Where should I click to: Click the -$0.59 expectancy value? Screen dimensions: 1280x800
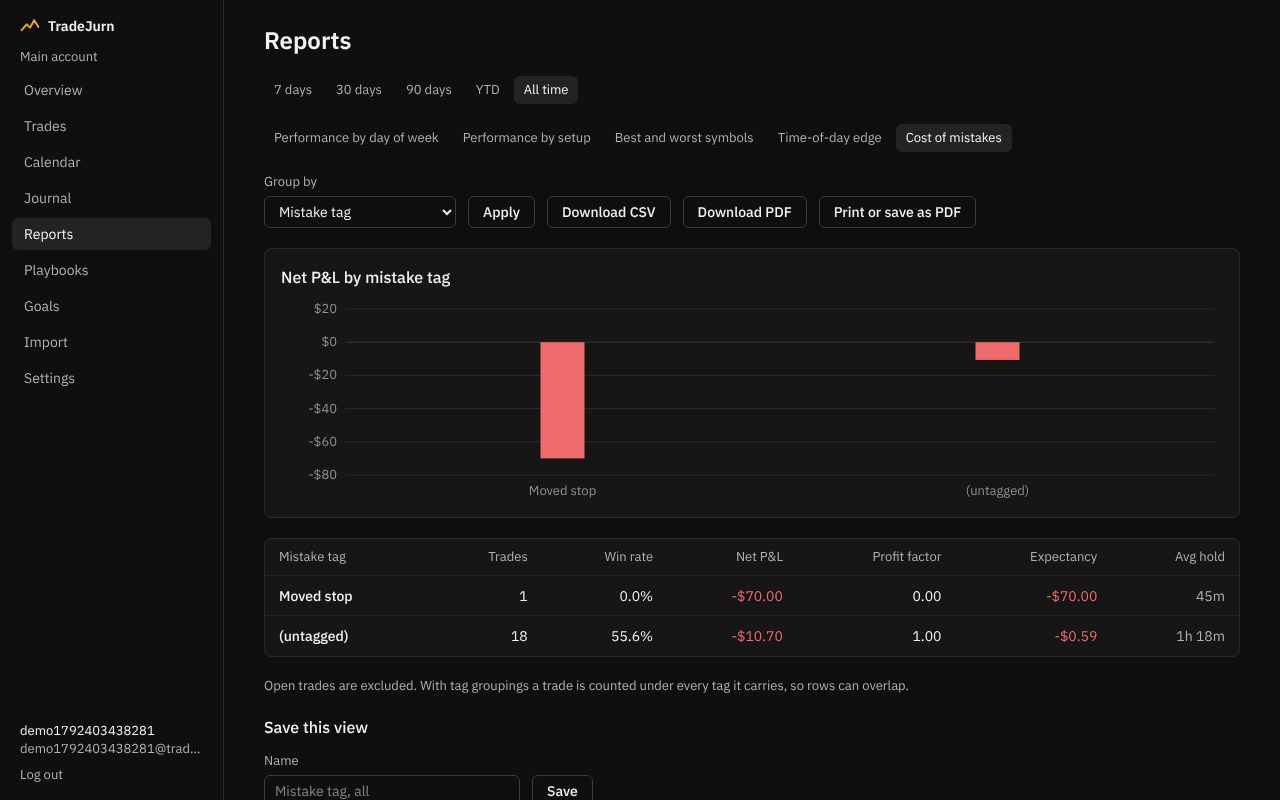1076,636
